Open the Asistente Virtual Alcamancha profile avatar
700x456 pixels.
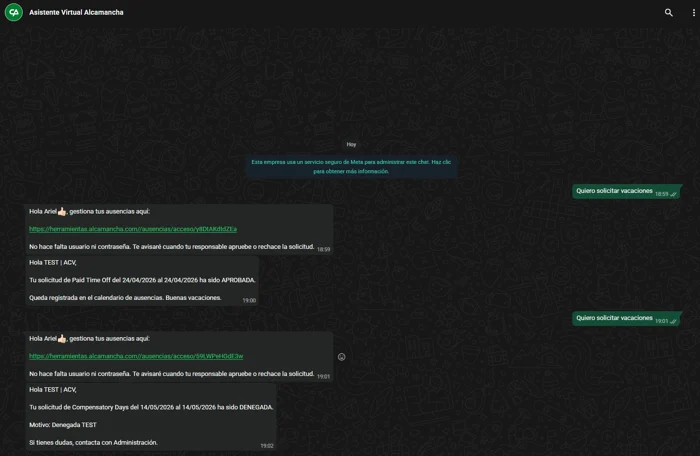(x=14, y=12)
